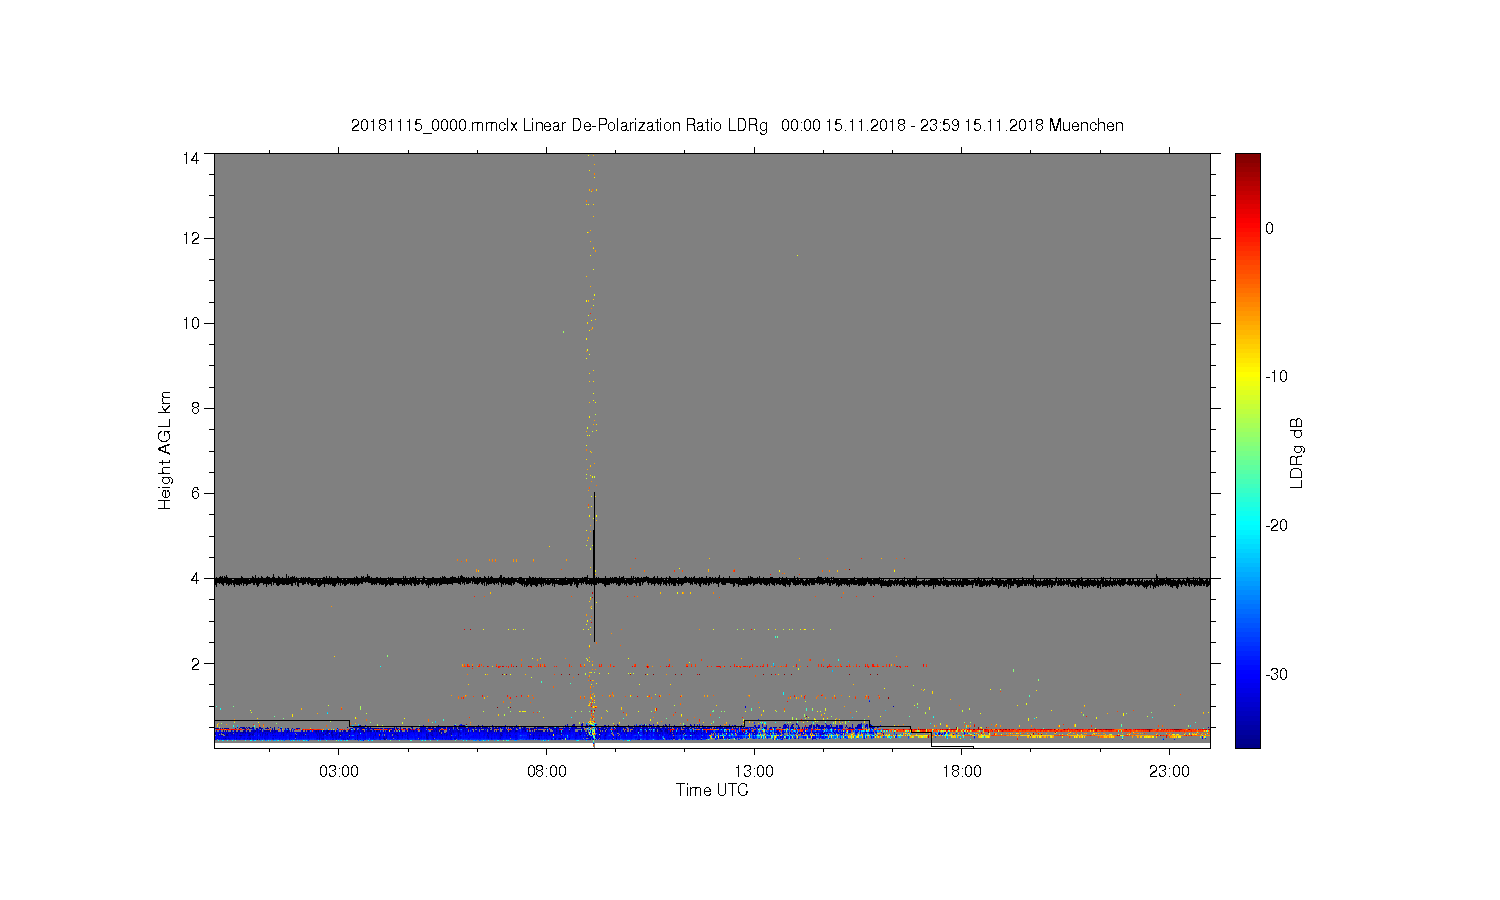Click the dark red top of the colorbar

1248,162
